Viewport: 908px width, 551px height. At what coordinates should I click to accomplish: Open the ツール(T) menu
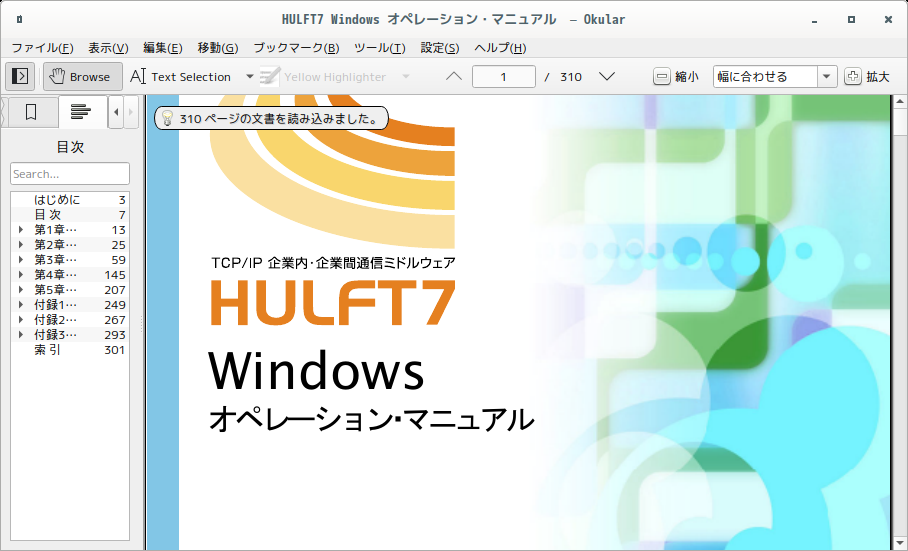[380, 48]
